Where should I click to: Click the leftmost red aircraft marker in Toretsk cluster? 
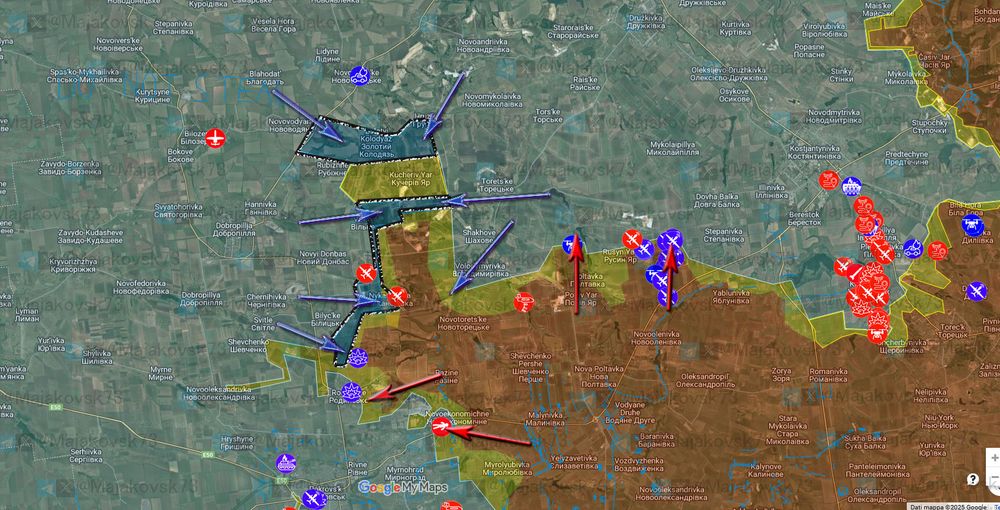[x=843, y=266]
